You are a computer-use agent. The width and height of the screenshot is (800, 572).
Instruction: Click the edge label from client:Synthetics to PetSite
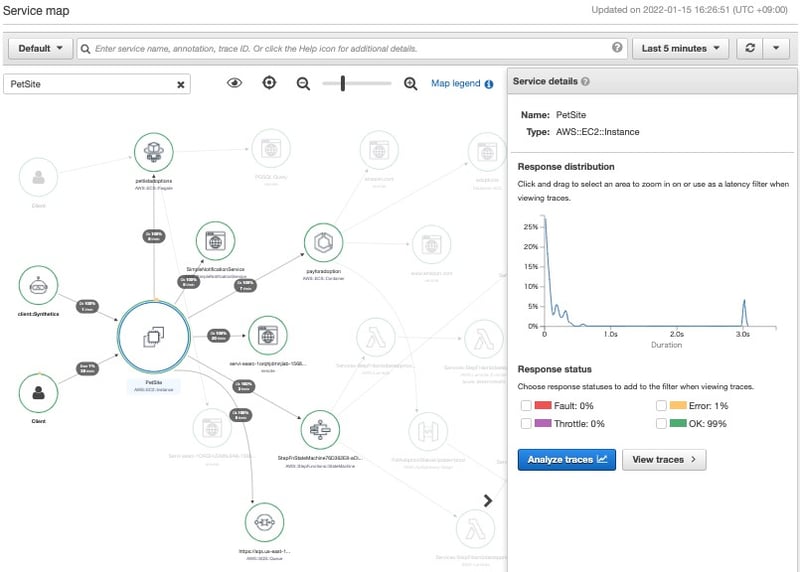pyautogui.click(x=87, y=306)
